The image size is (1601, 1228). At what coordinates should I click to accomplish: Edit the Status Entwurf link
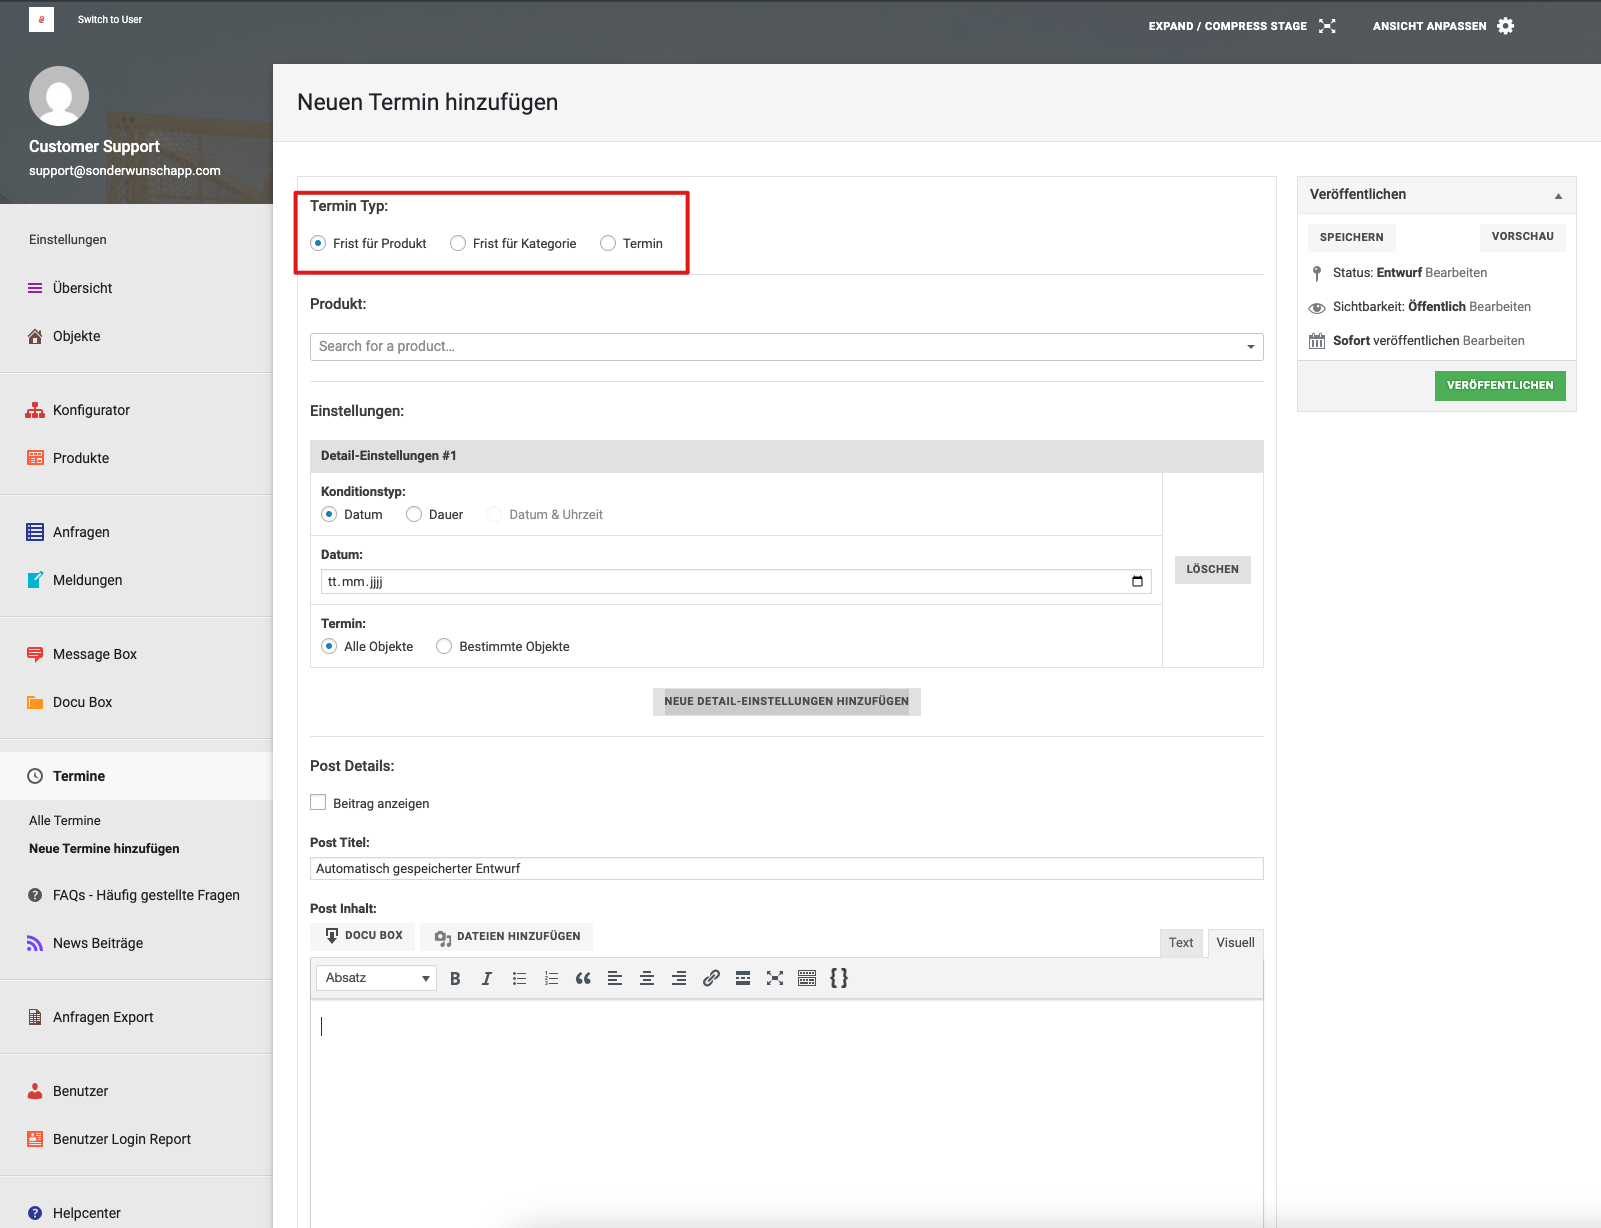click(1456, 272)
